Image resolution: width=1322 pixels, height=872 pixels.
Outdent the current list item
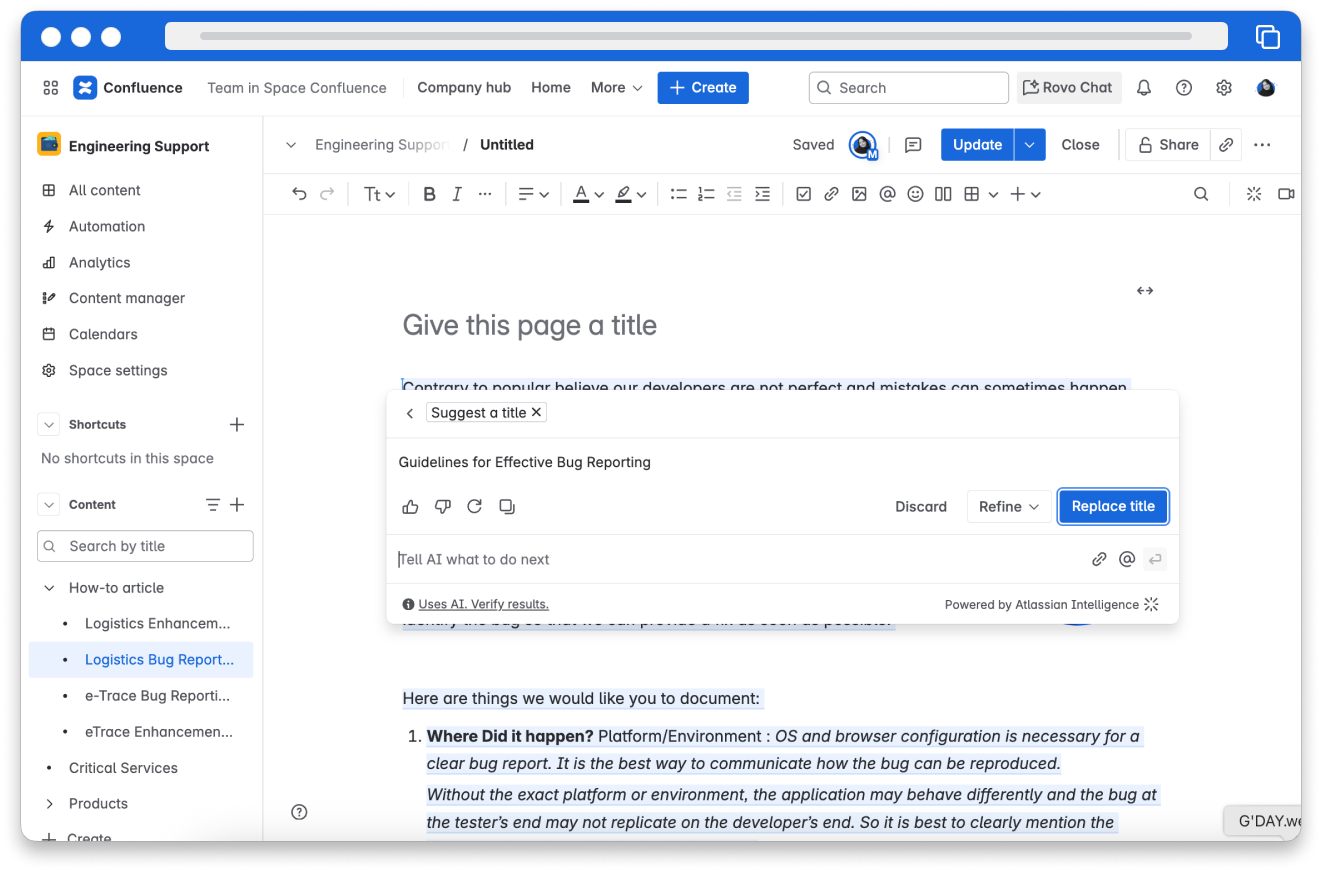pyautogui.click(x=734, y=195)
